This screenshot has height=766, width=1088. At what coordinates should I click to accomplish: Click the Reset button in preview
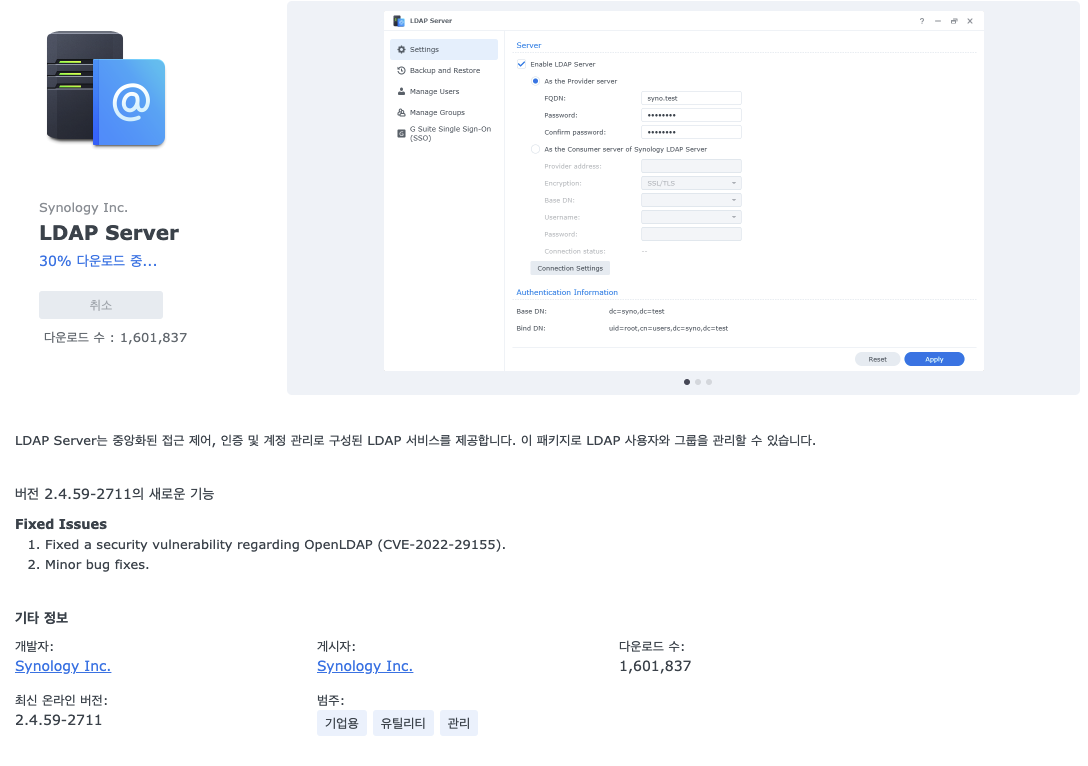coord(878,359)
